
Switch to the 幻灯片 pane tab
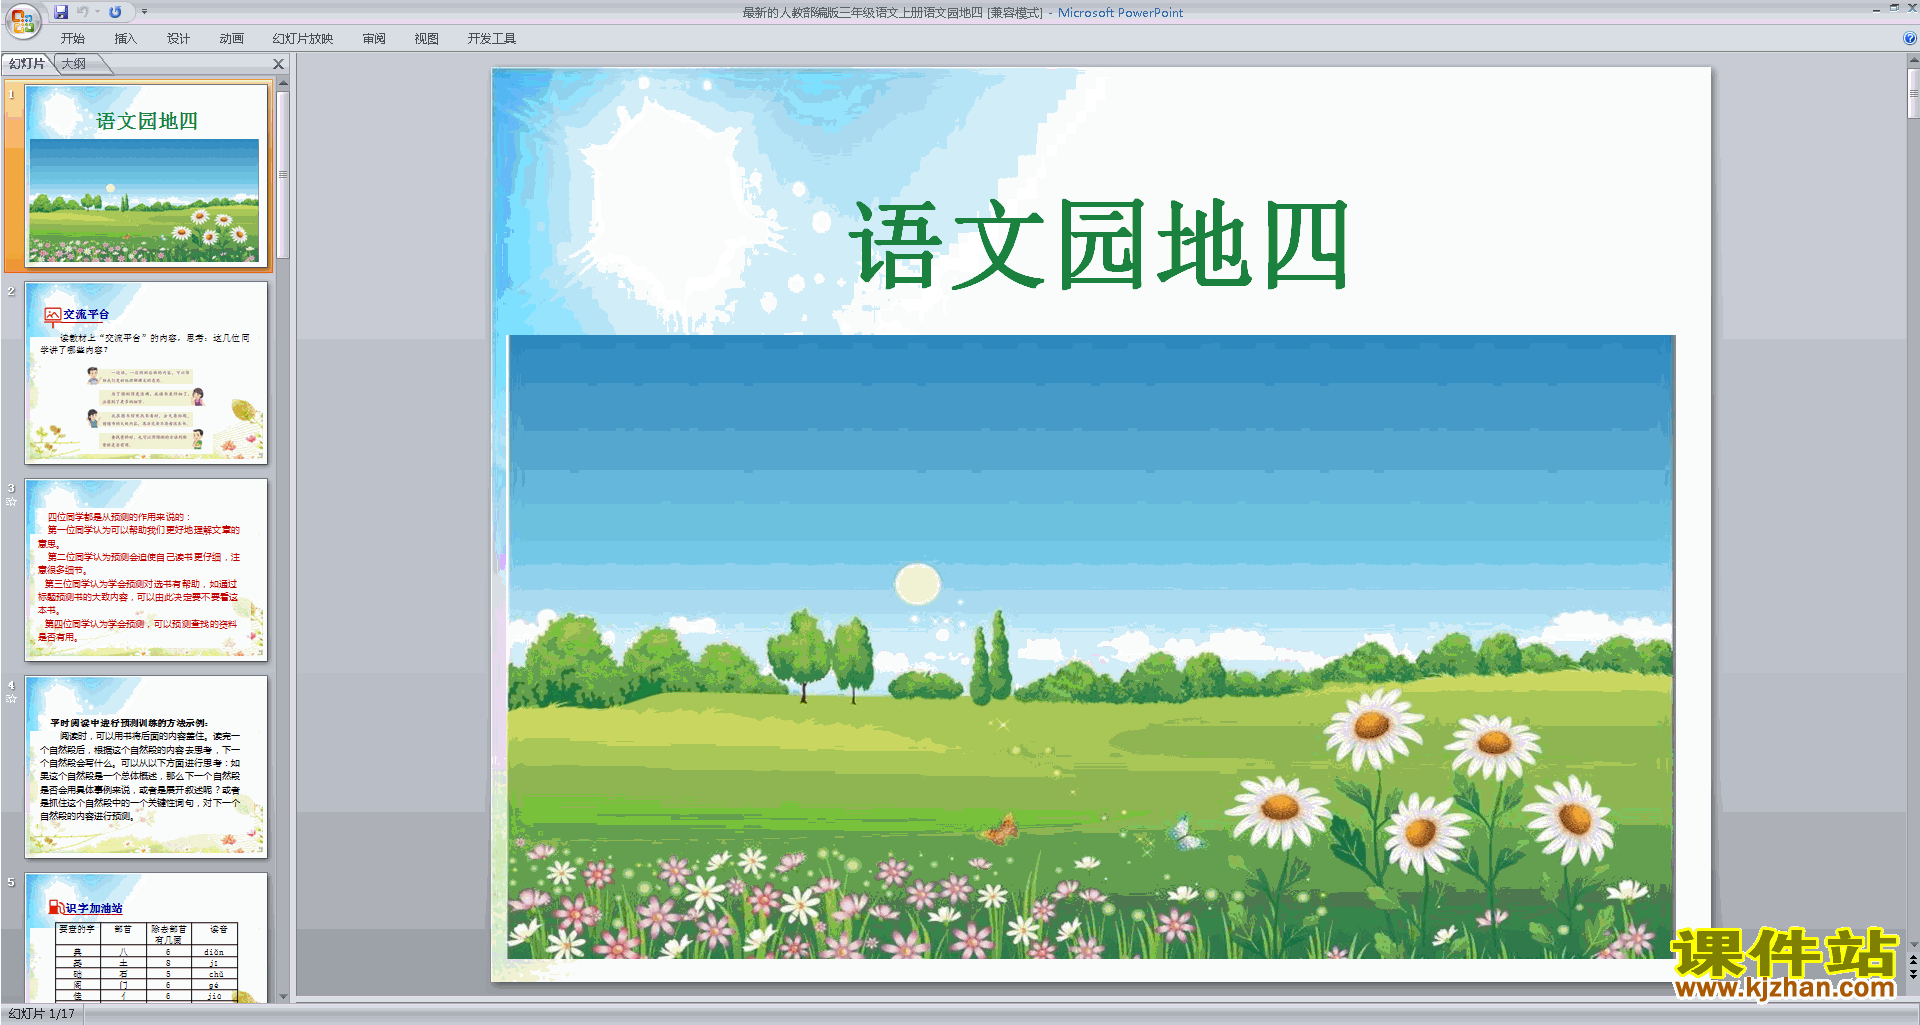pyautogui.click(x=27, y=64)
